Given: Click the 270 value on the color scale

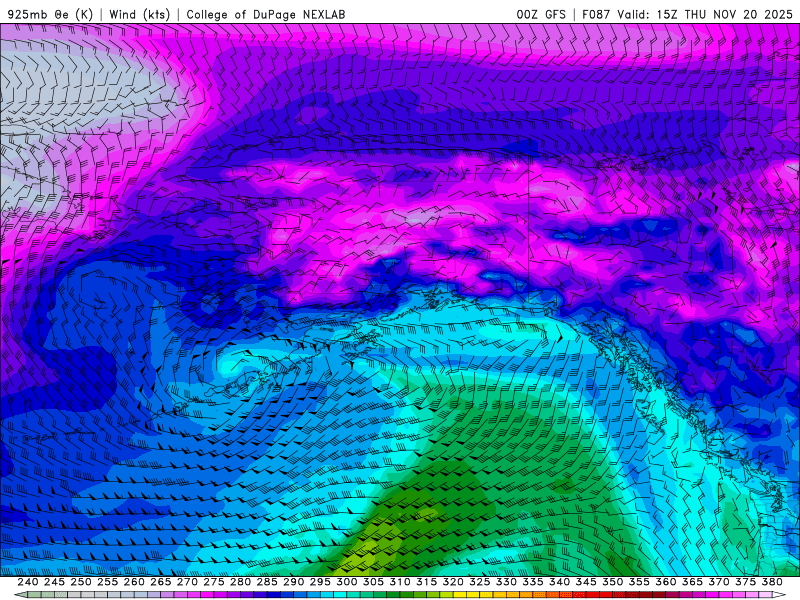Looking at the screenshot, I should click(187, 582).
